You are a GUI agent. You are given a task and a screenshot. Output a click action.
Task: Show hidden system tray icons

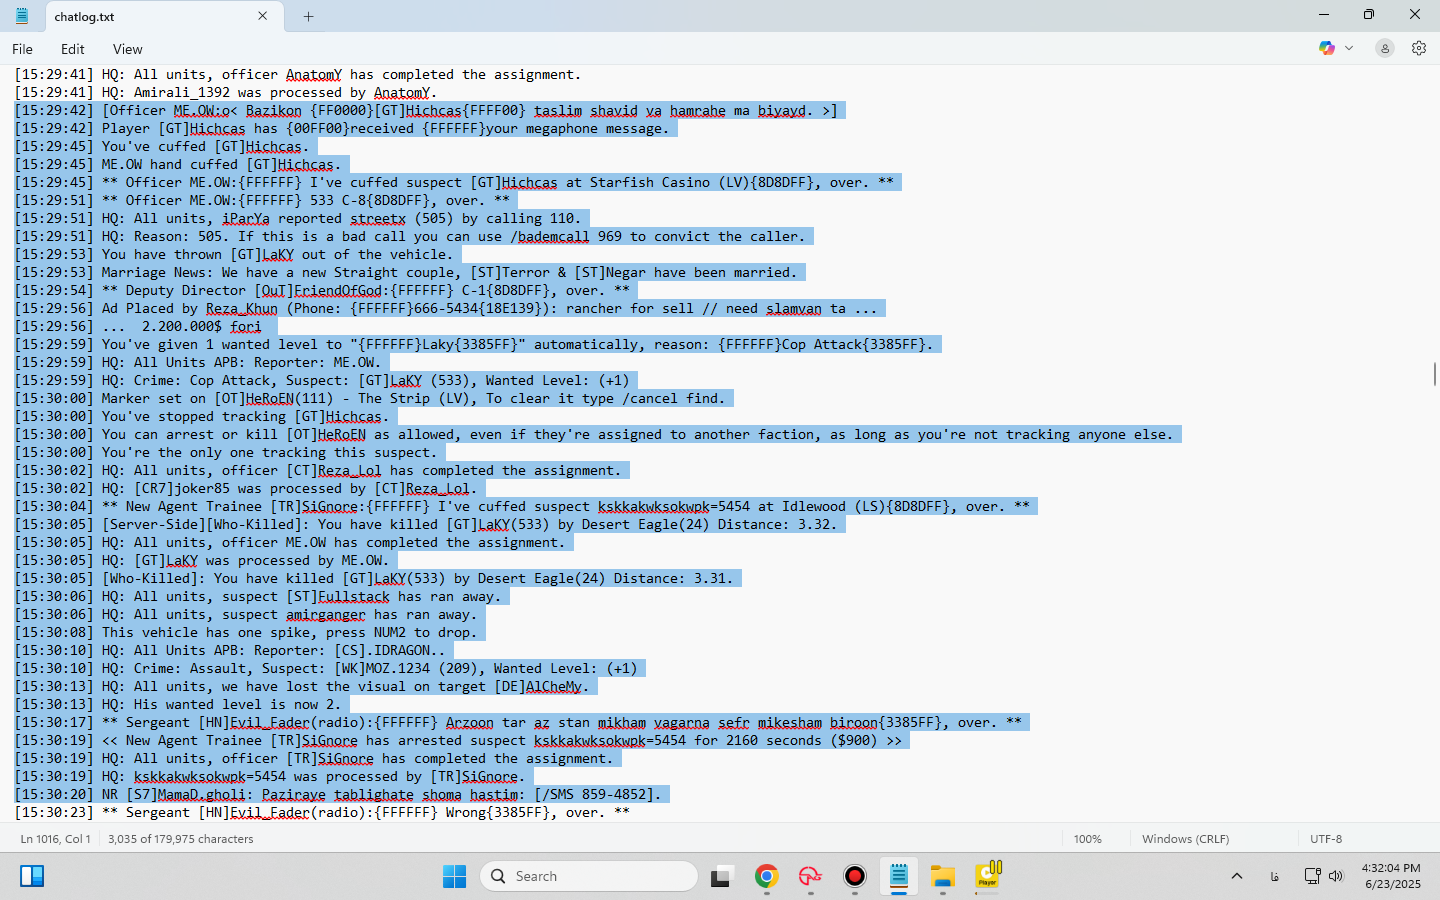pyautogui.click(x=1237, y=876)
